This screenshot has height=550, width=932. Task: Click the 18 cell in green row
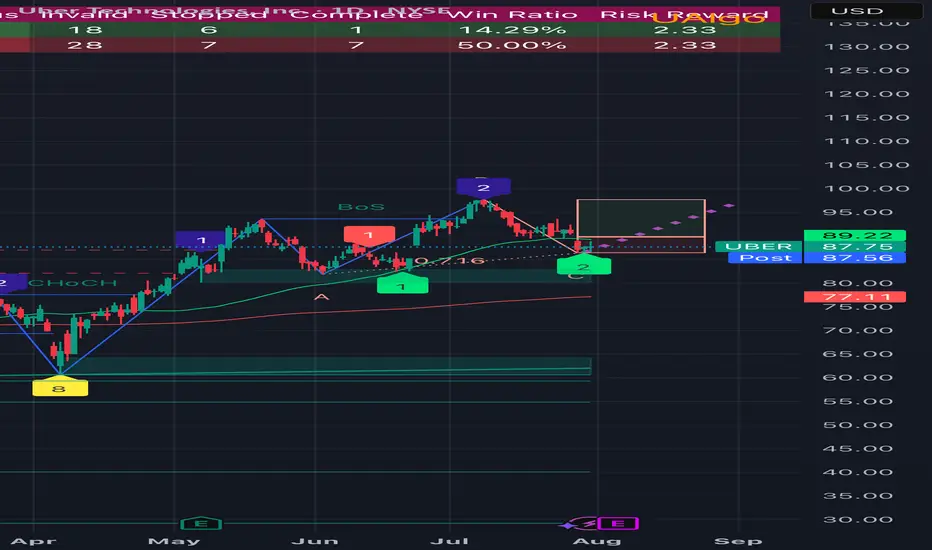pyautogui.click(x=85, y=30)
